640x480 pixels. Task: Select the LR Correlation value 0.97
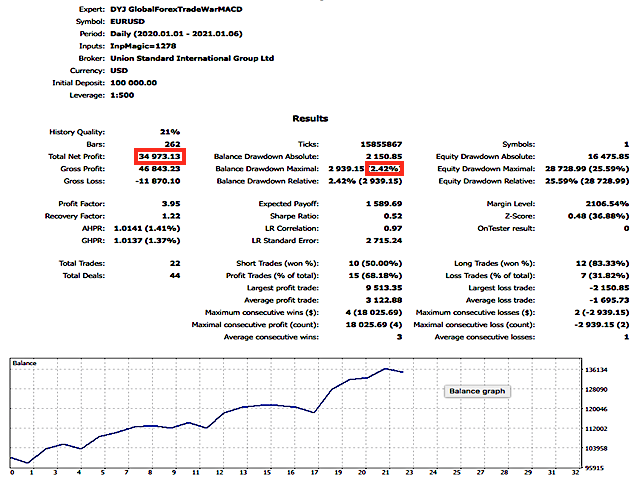click(393, 228)
